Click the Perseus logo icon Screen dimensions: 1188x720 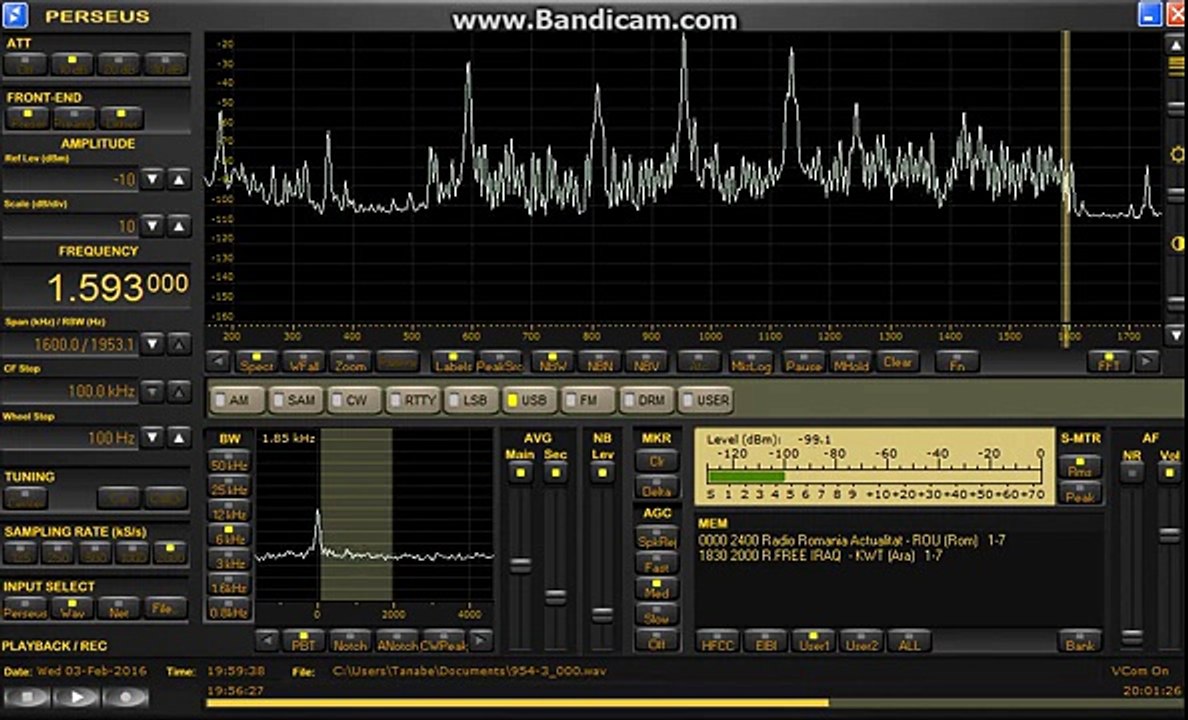point(15,15)
